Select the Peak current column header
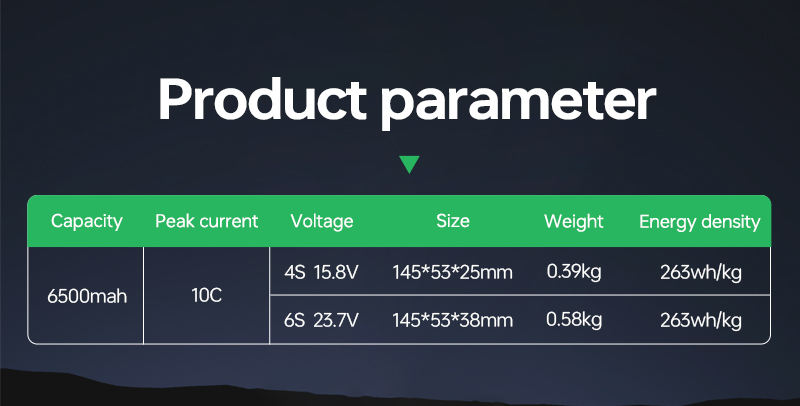 click(x=206, y=221)
